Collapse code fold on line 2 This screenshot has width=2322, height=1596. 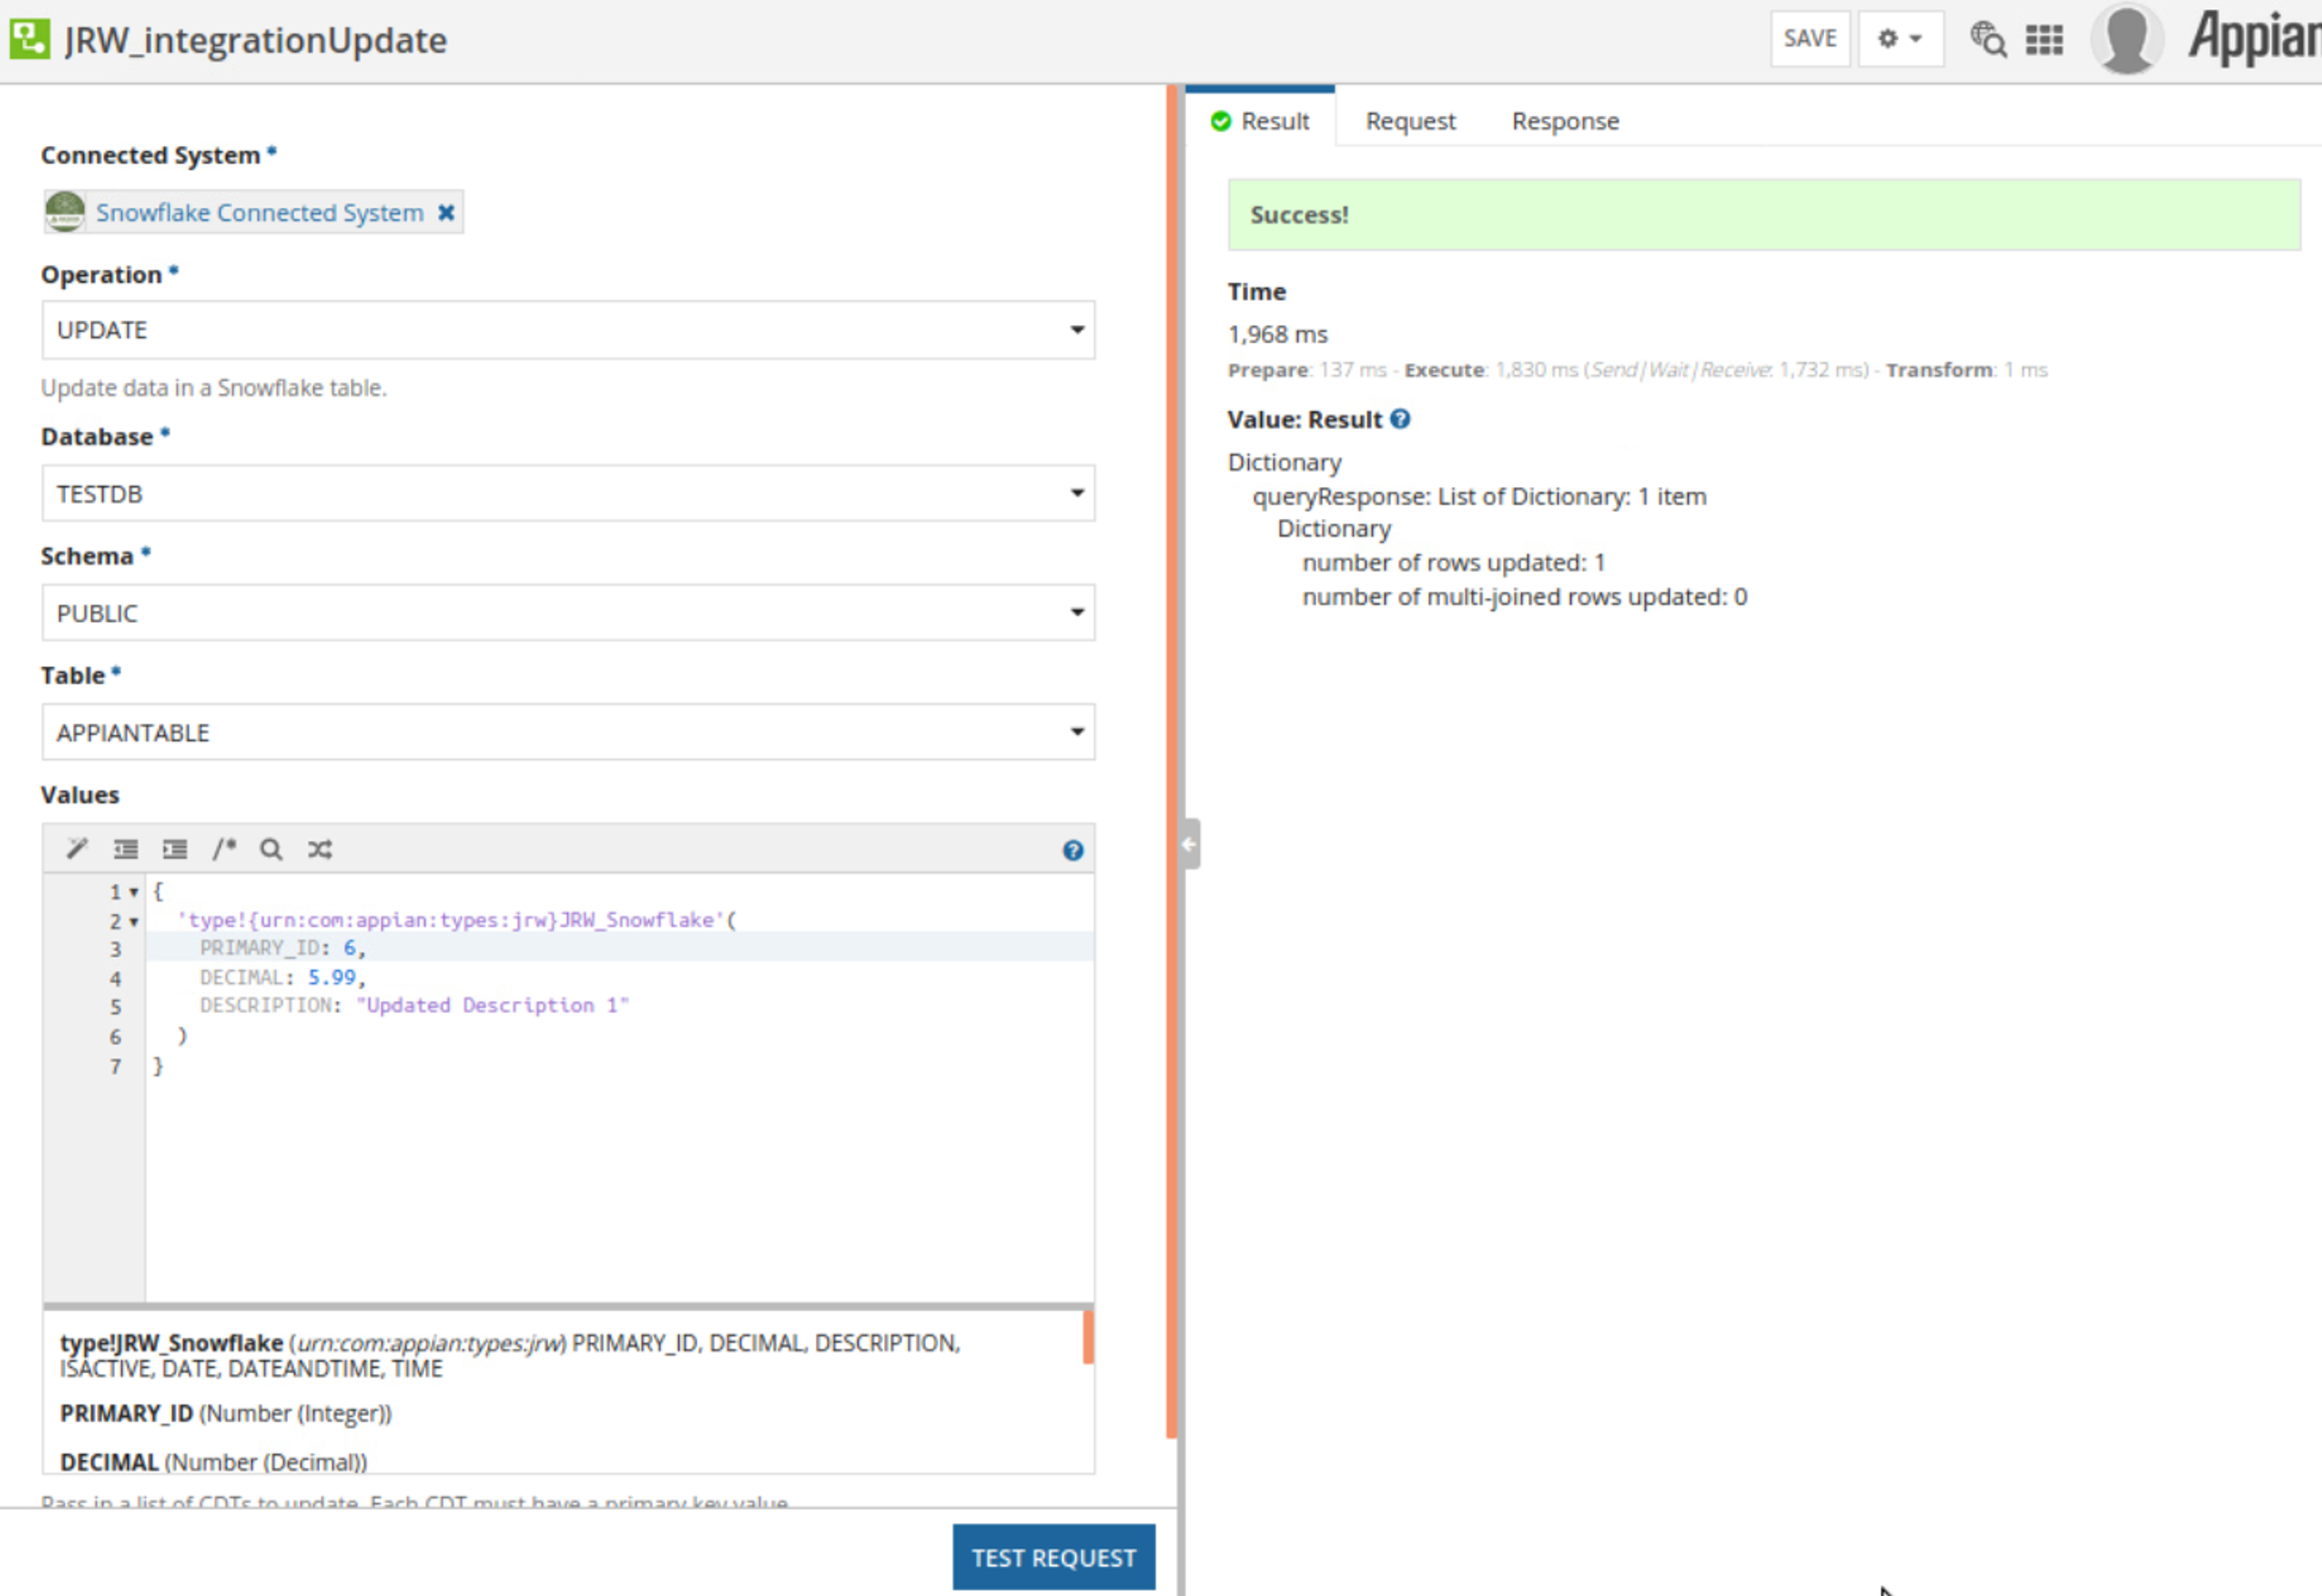134,922
